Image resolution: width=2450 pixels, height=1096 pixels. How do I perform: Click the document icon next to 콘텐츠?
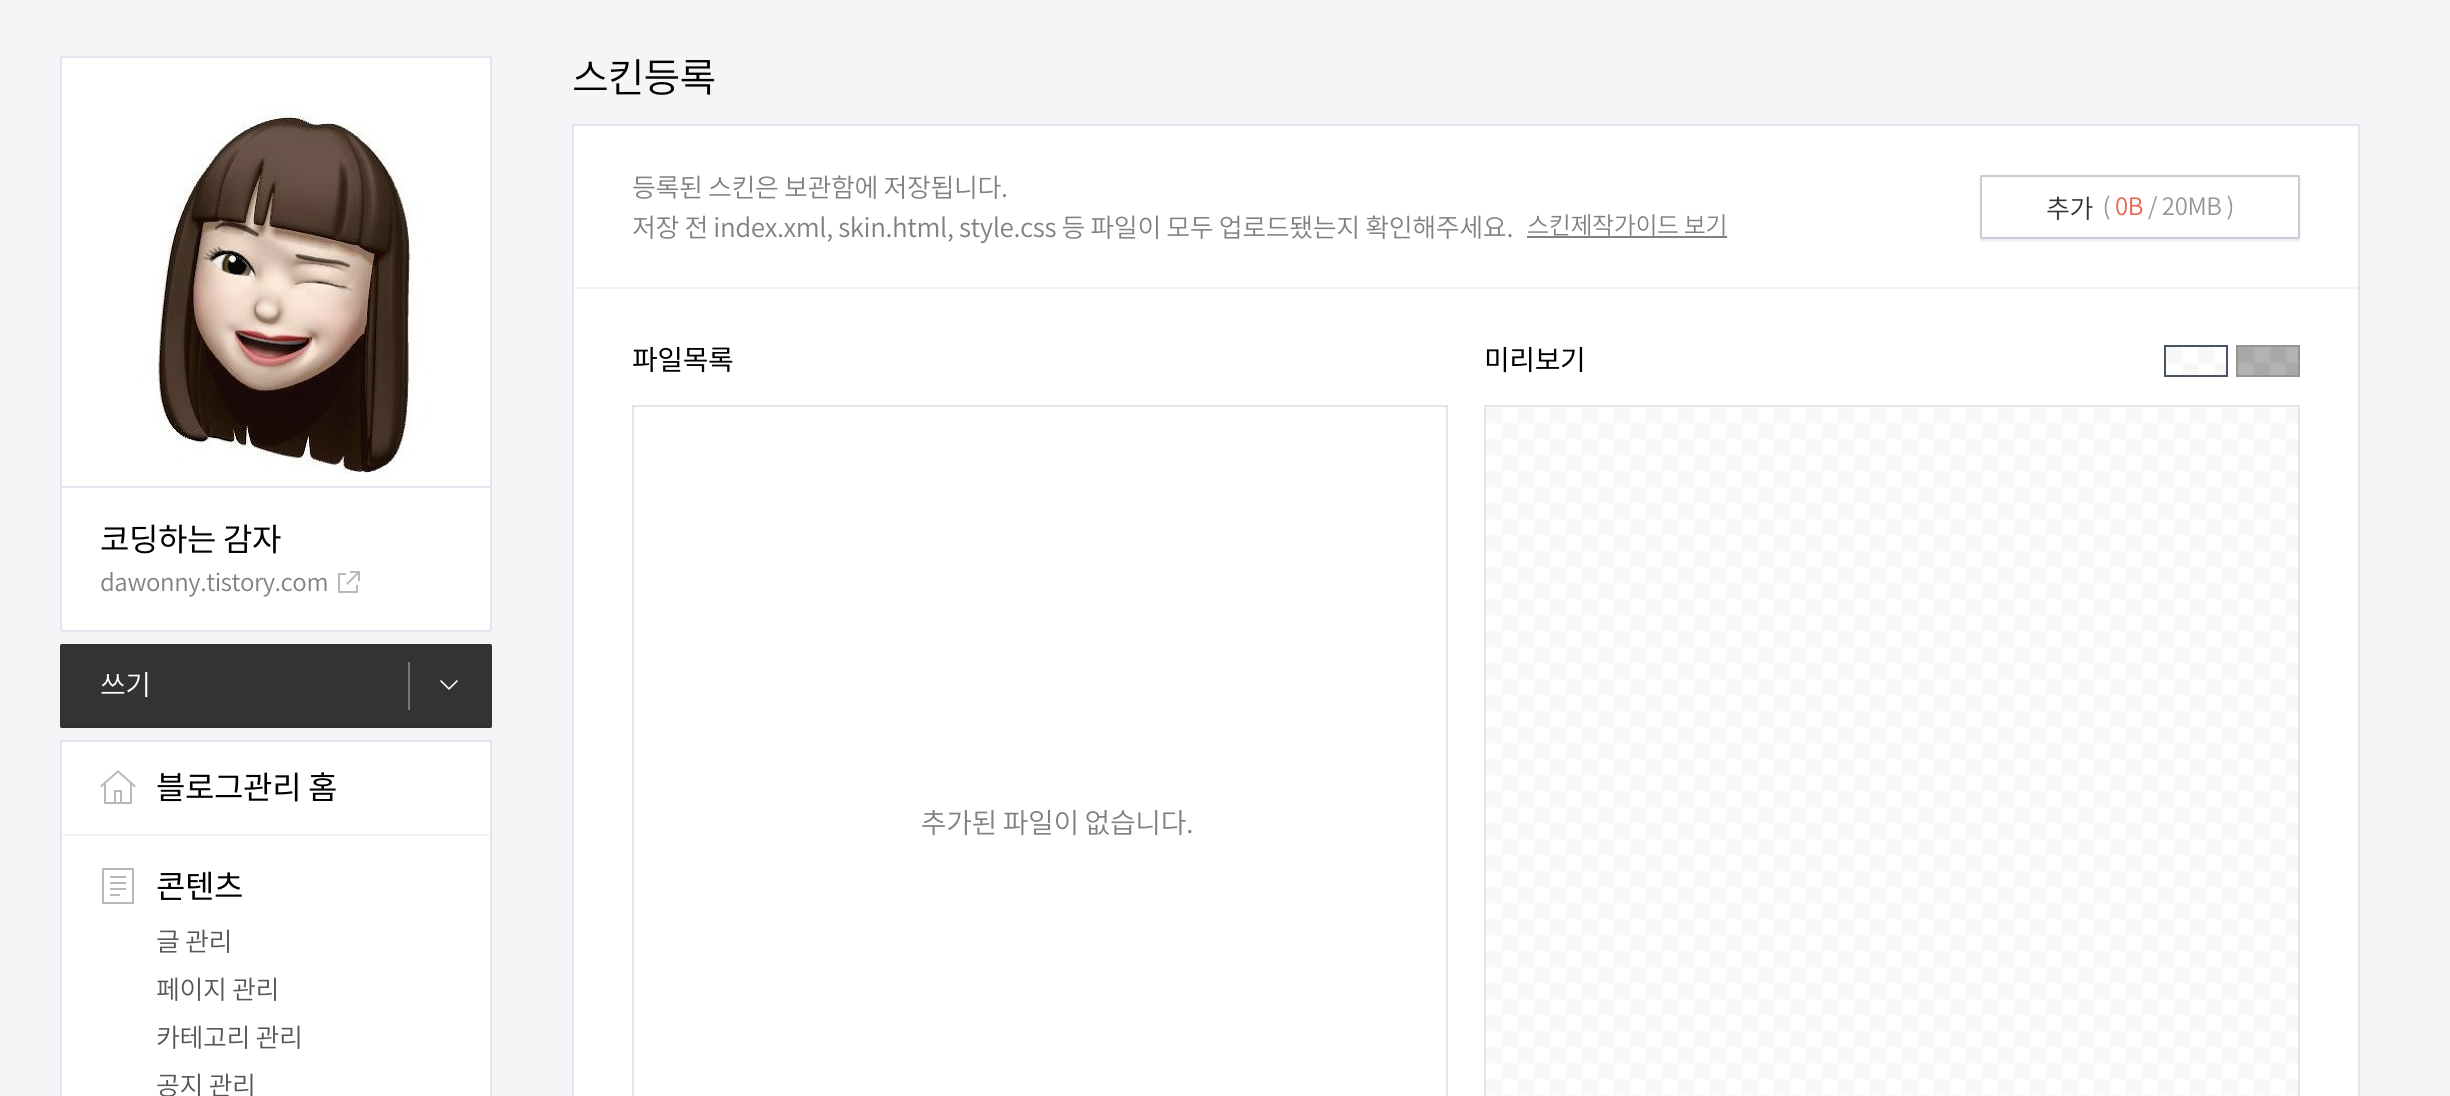(x=118, y=886)
